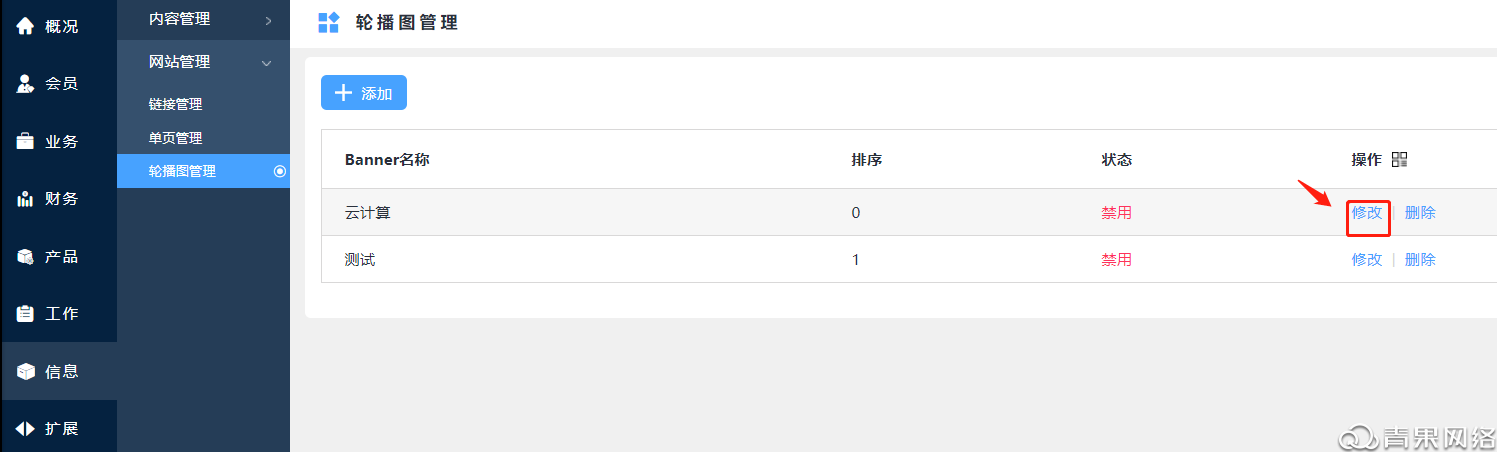
Task: Open the 信息 info box icon
Action: [x=25, y=372]
